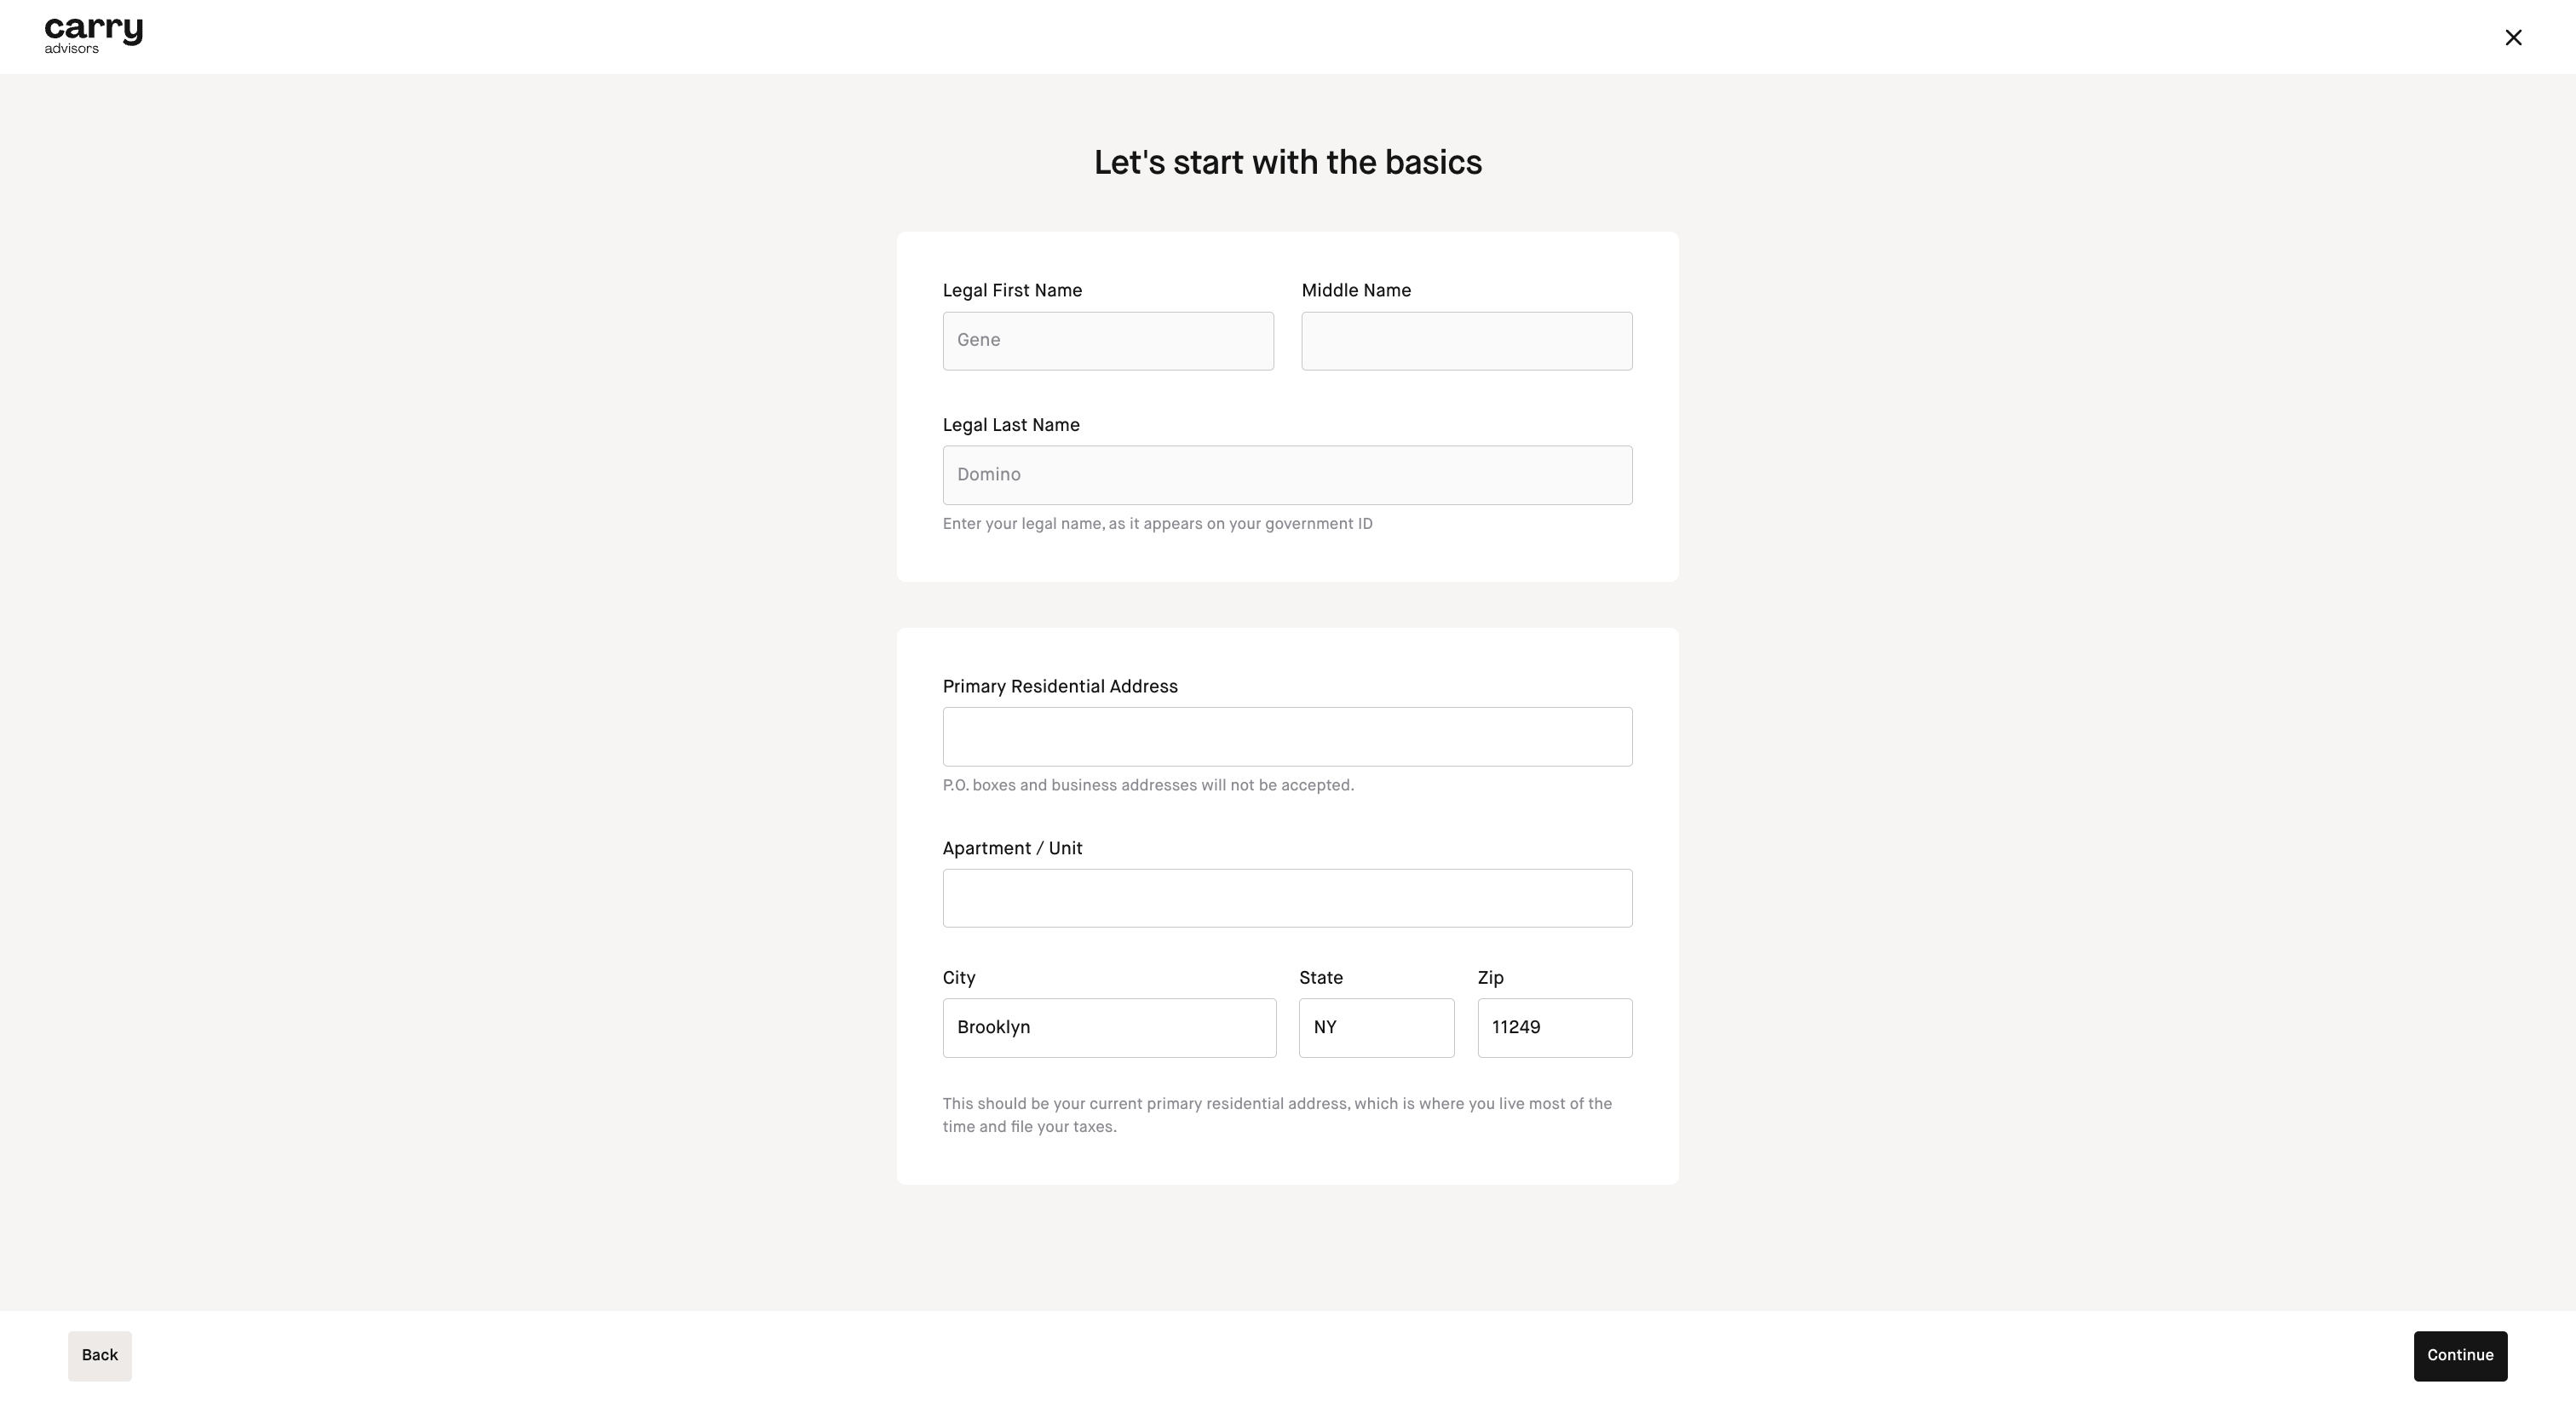Click the City field containing Brooklyn
2576x1402 pixels.
tap(1109, 1028)
